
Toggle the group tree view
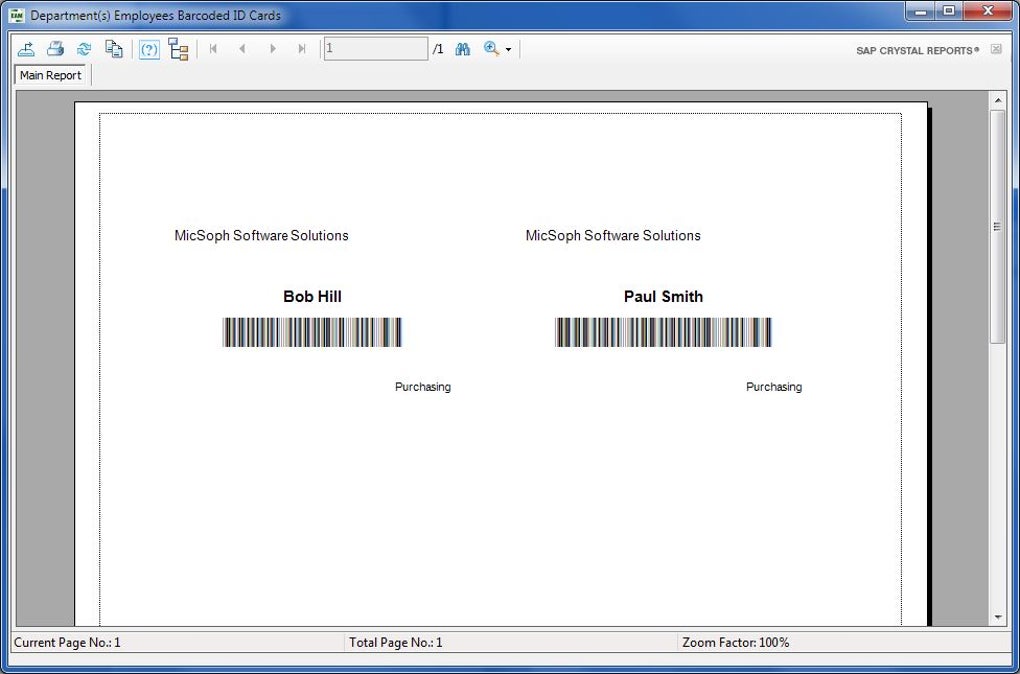(179, 49)
